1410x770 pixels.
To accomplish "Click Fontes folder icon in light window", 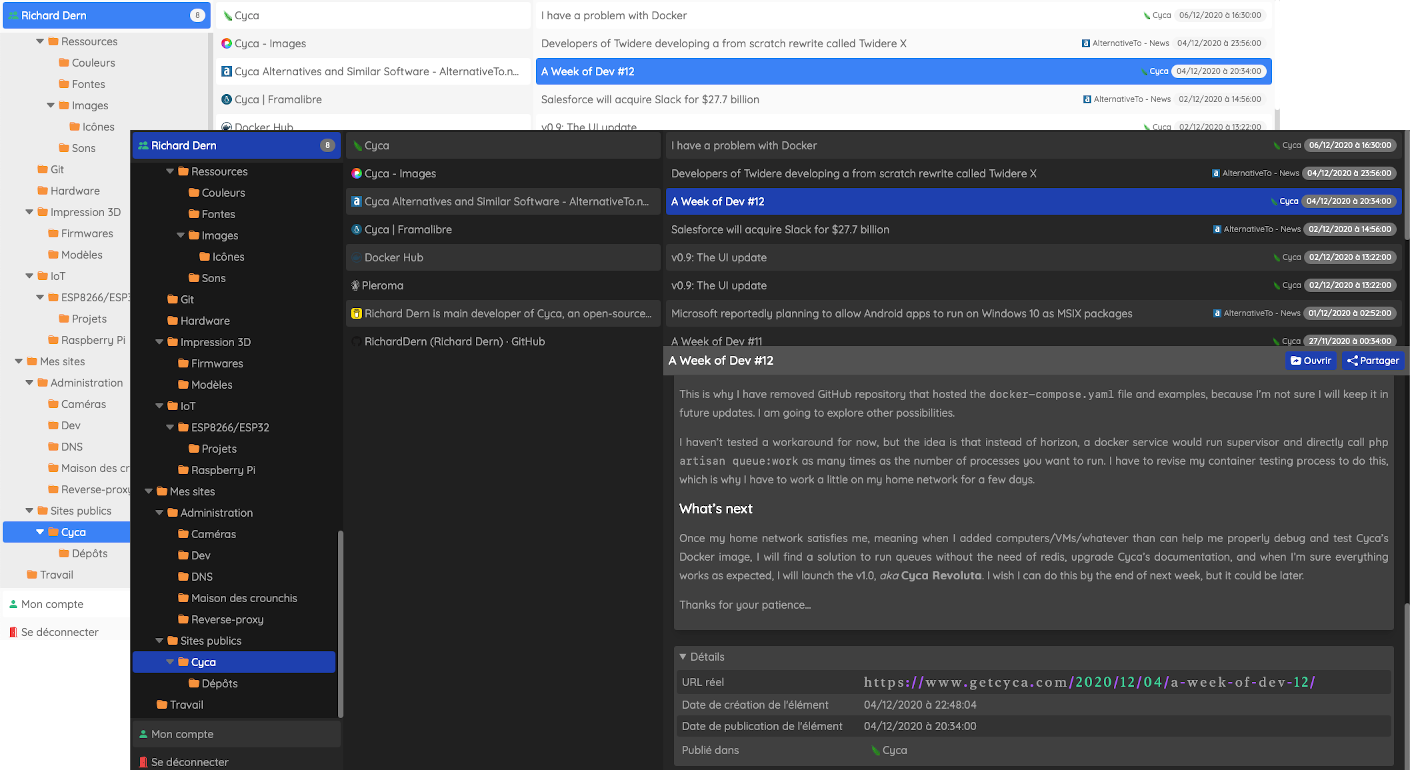I will (x=64, y=84).
